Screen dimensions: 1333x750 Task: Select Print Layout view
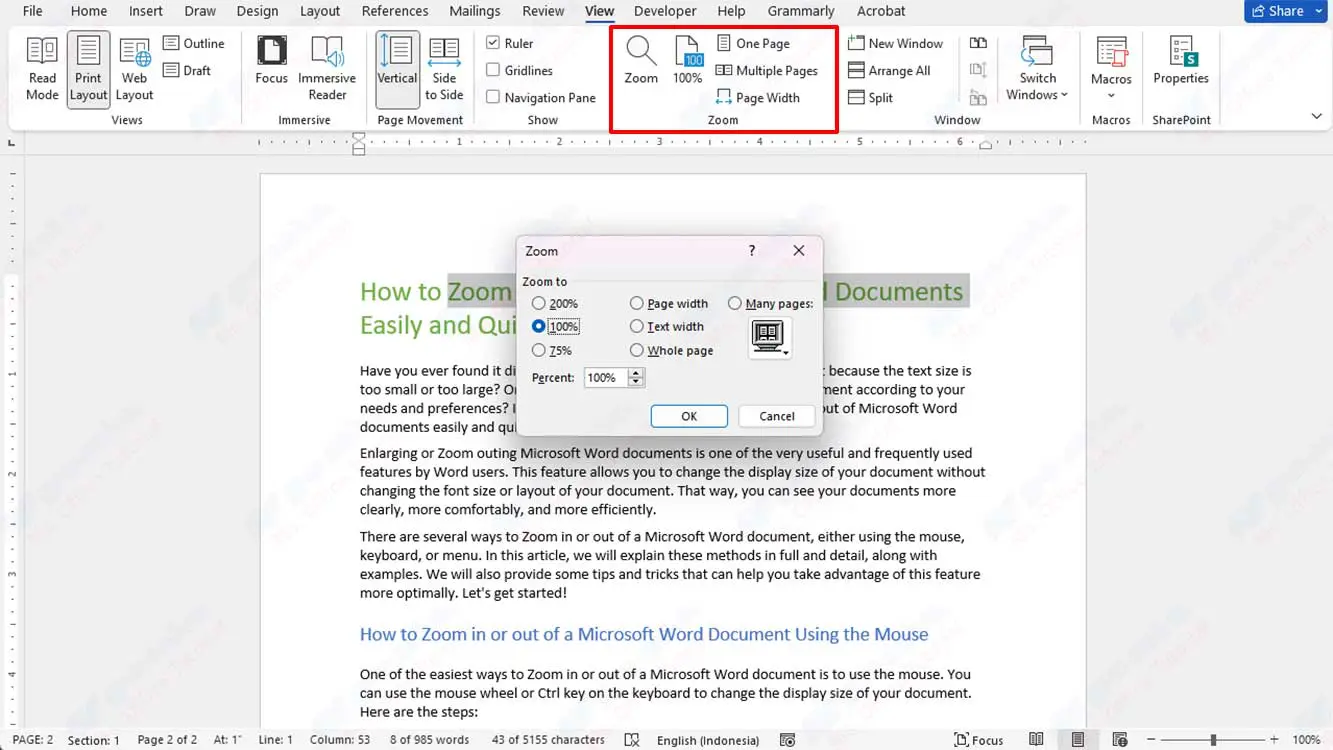point(88,68)
